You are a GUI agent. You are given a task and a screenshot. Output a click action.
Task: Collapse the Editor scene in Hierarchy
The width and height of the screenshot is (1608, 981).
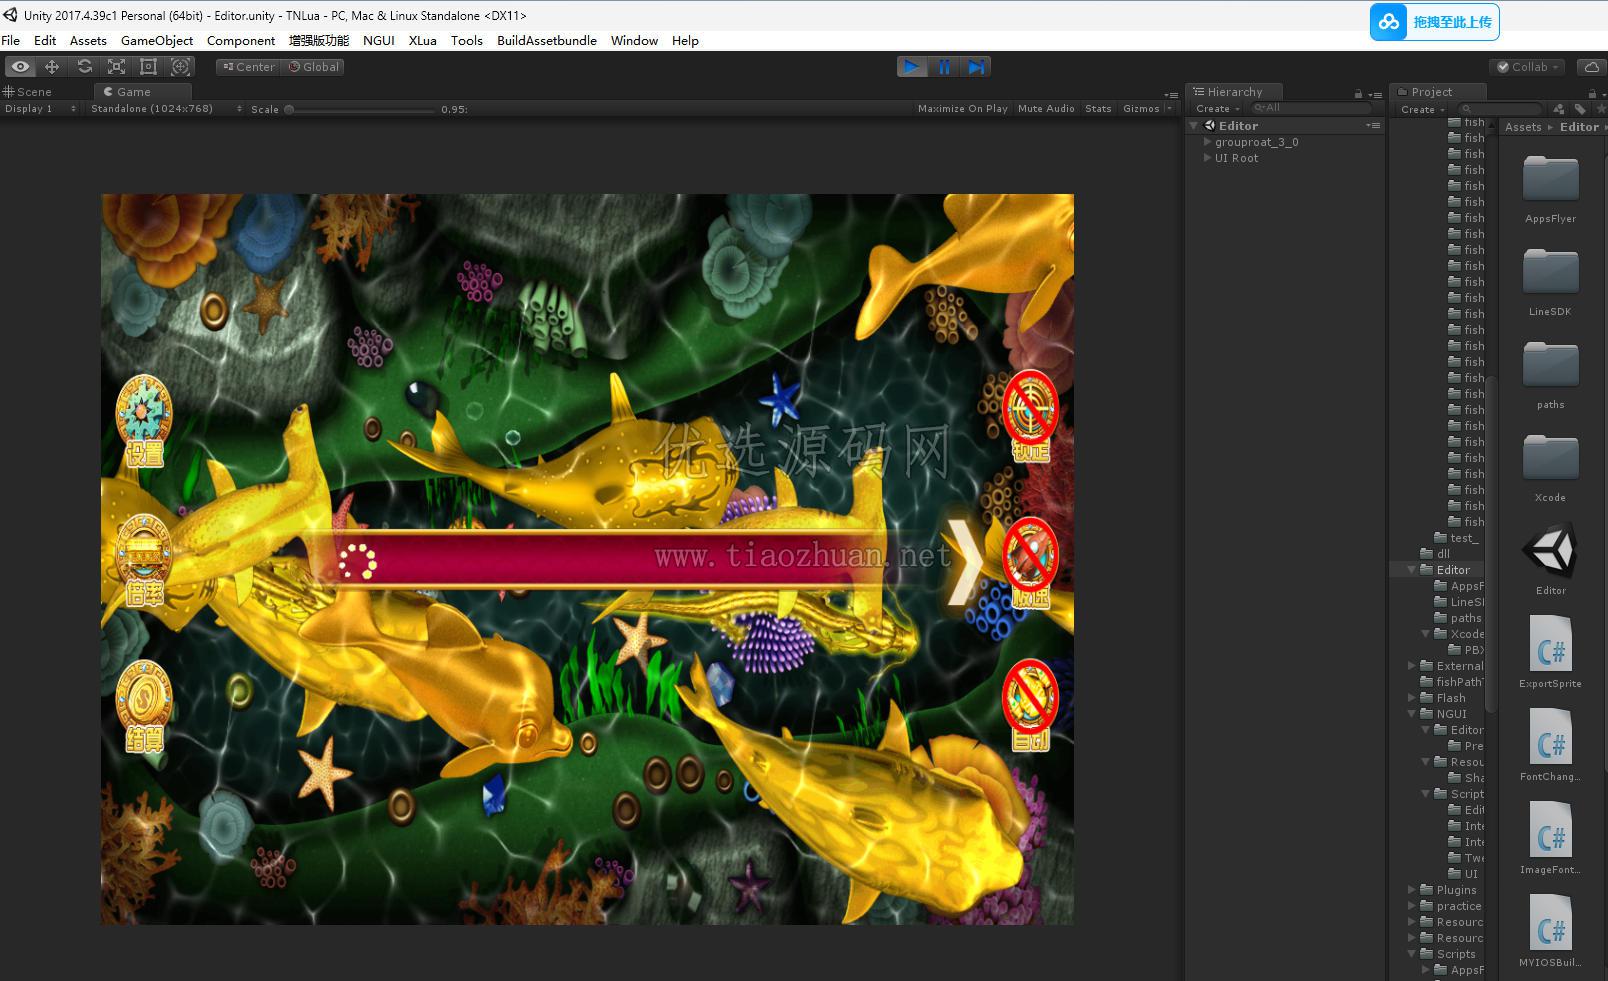[1194, 126]
